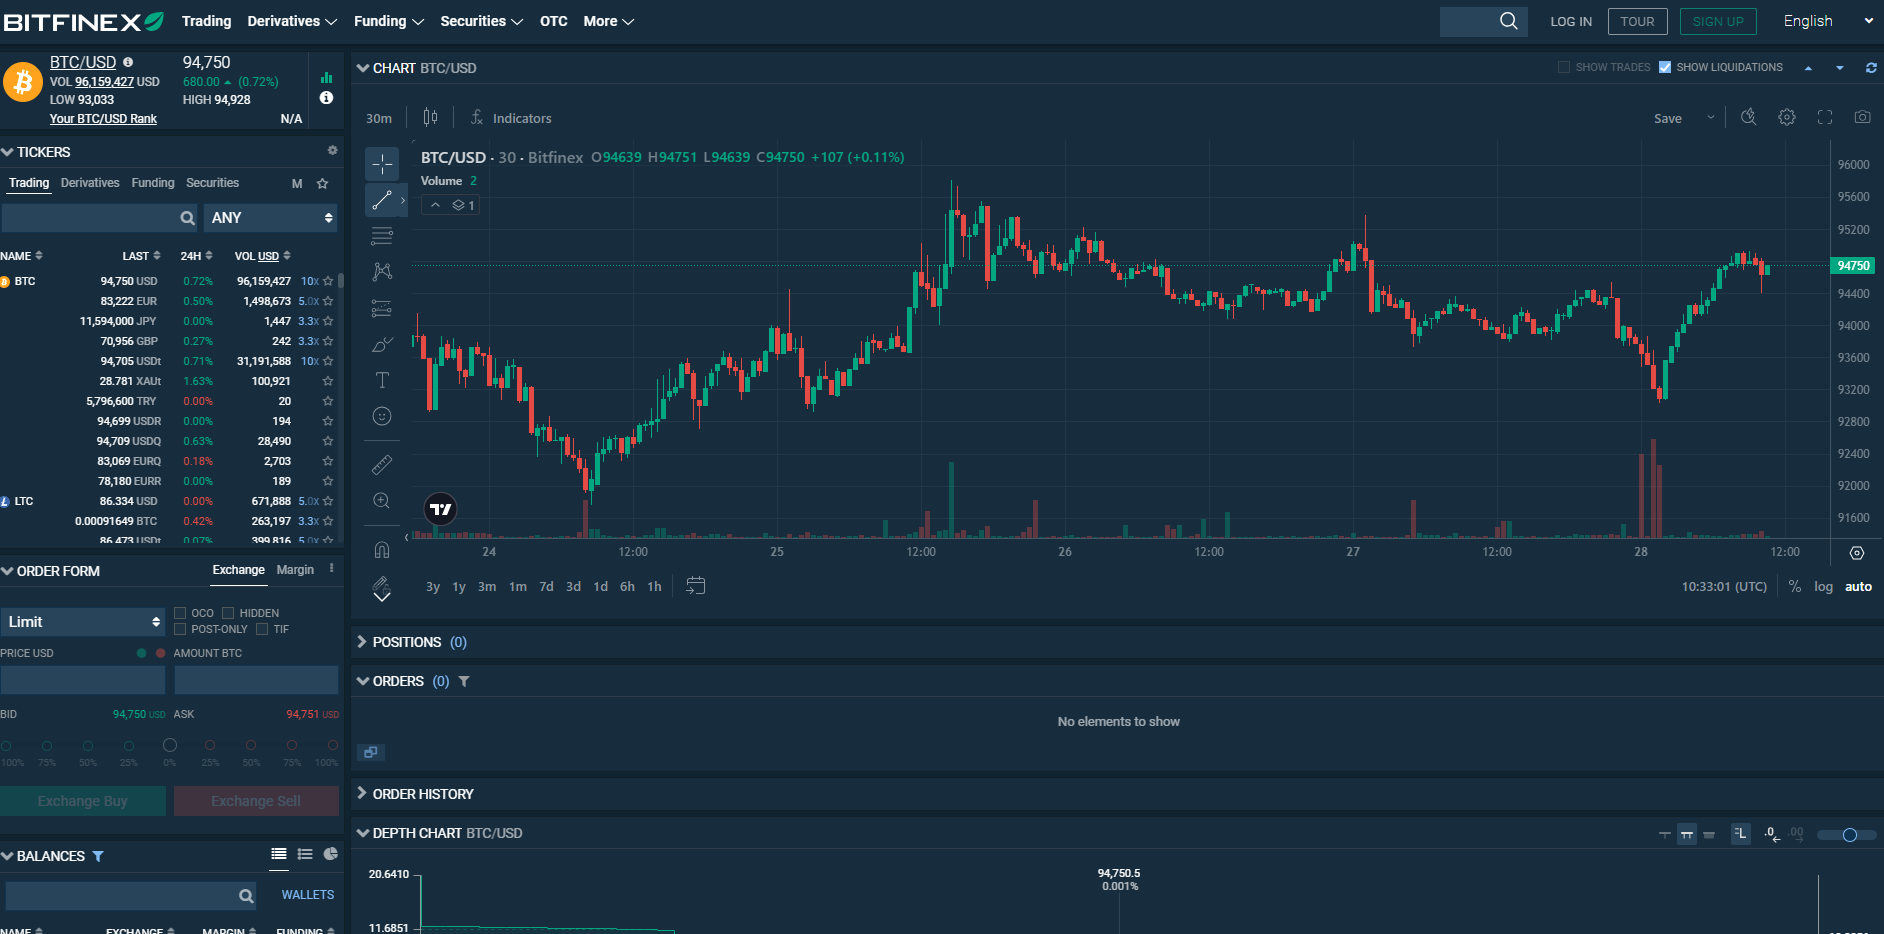Open chart settings gear icon
This screenshot has height=934, width=1884.
pos(1786,118)
